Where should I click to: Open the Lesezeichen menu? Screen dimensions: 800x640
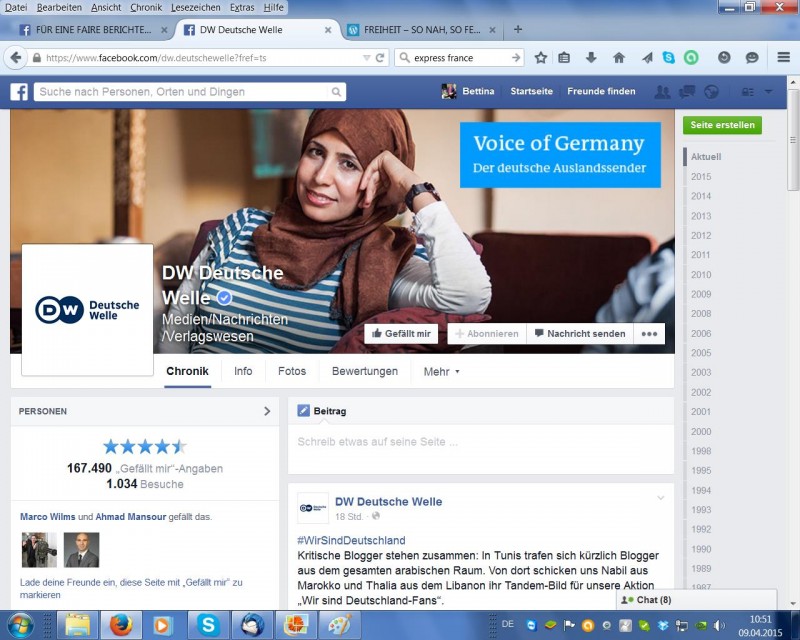[195, 7]
